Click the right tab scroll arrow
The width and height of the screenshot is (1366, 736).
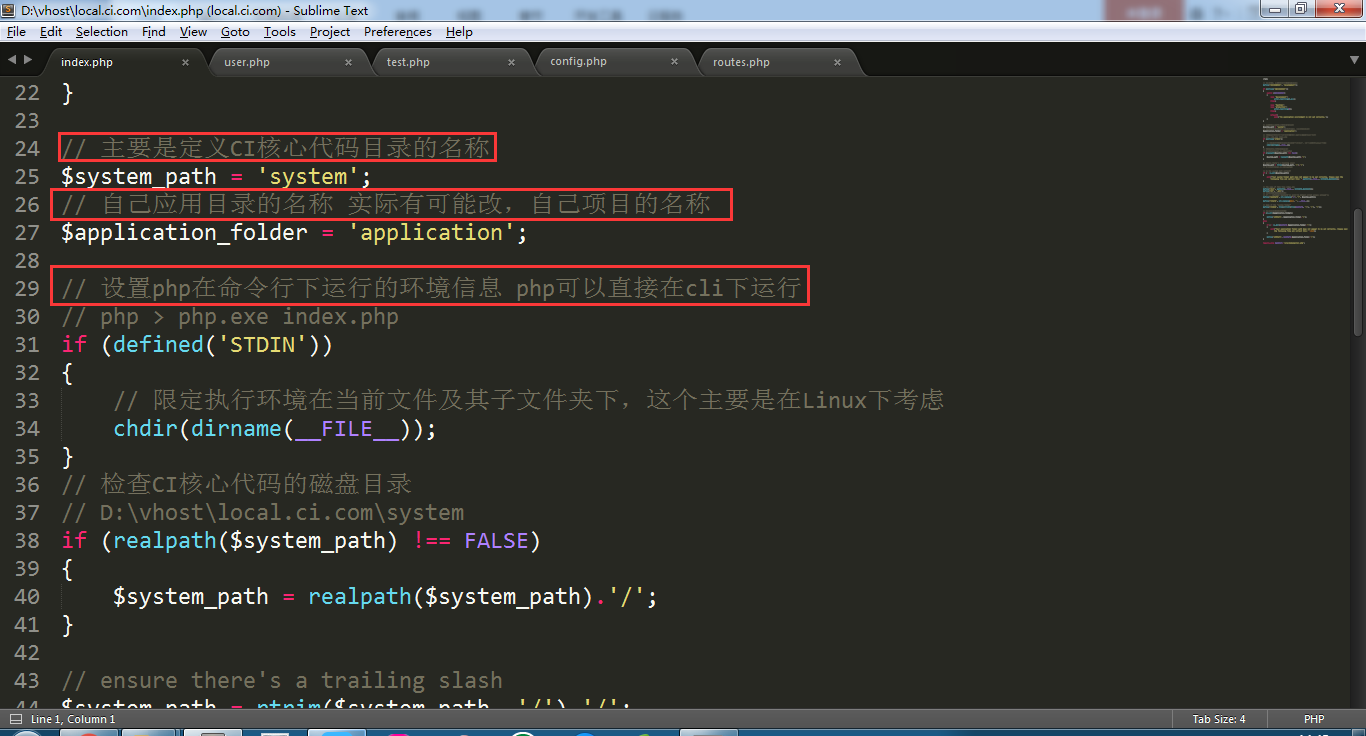click(27, 60)
